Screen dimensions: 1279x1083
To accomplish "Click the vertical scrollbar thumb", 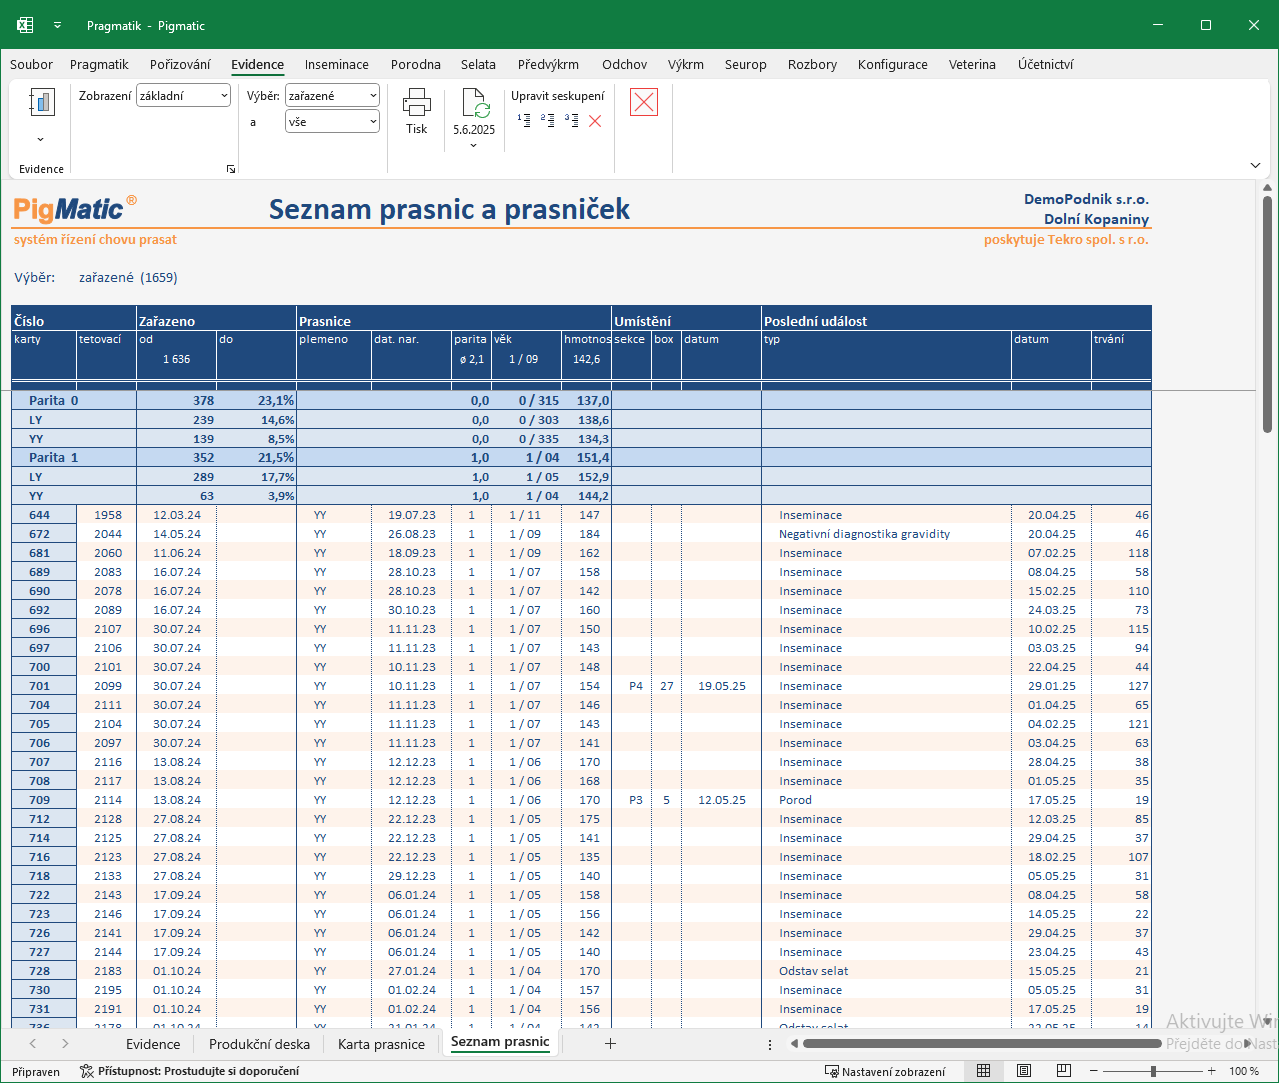I will (x=1267, y=314).
